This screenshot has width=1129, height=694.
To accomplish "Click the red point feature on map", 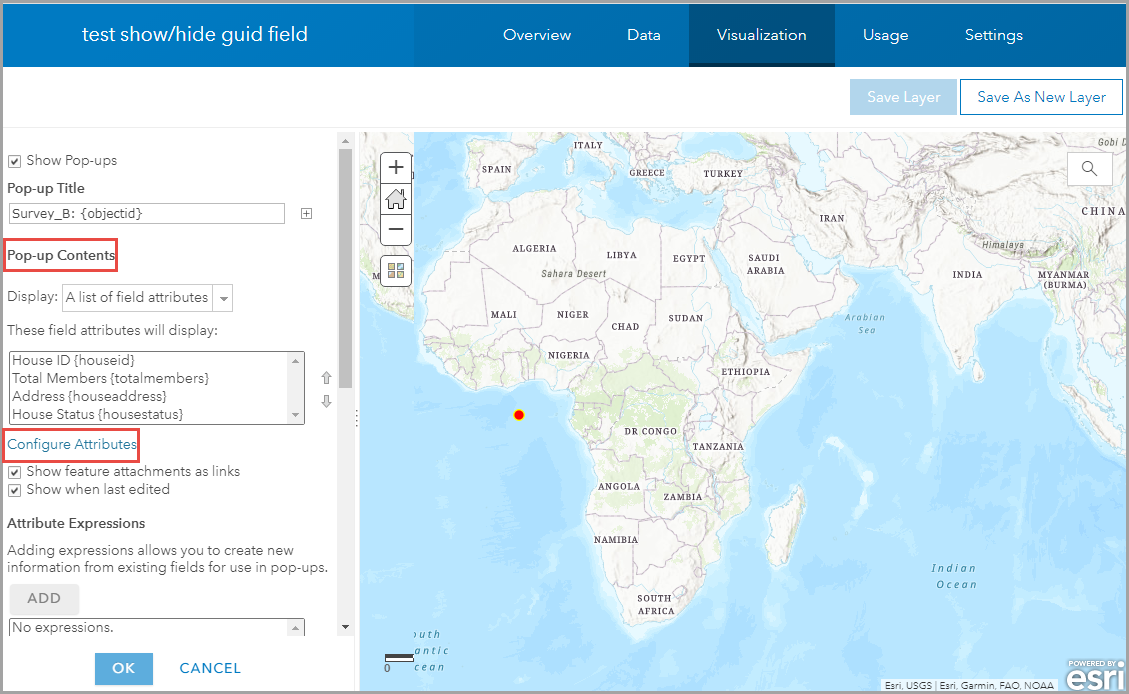I will [x=518, y=415].
